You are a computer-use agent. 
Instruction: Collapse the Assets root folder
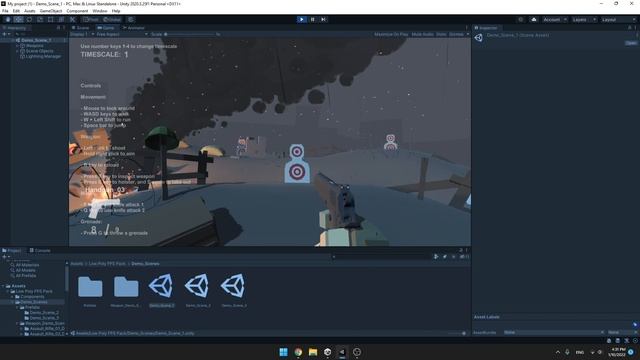tap(3, 286)
